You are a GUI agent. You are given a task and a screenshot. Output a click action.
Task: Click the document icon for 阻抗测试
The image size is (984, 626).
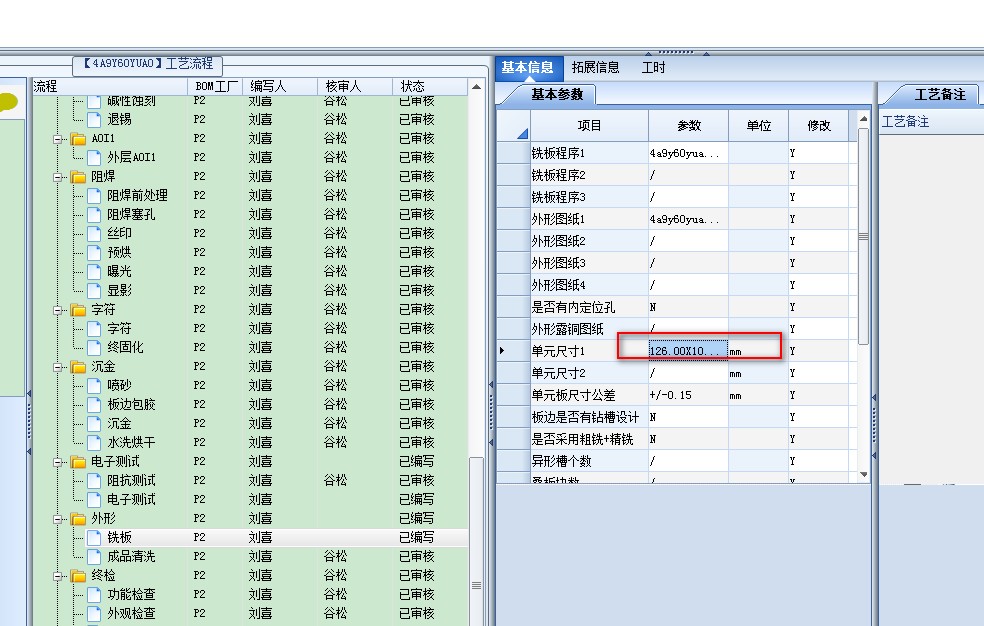coord(94,481)
